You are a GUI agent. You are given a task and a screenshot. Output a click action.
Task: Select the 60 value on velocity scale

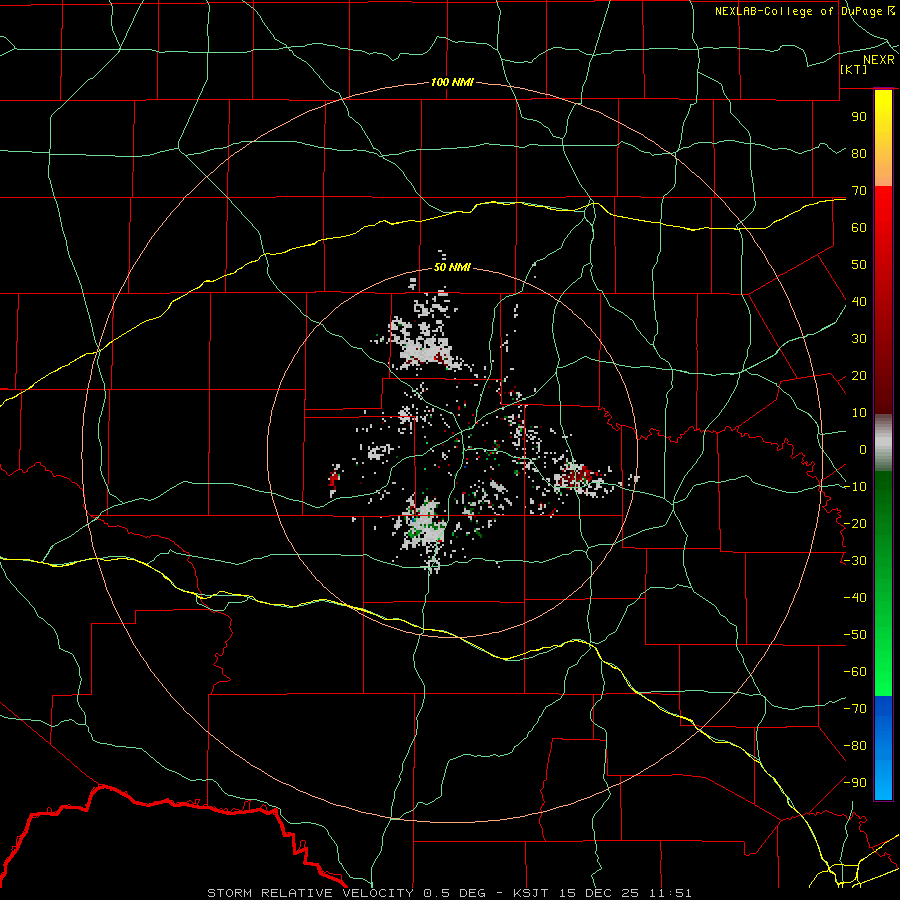pos(859,227)
